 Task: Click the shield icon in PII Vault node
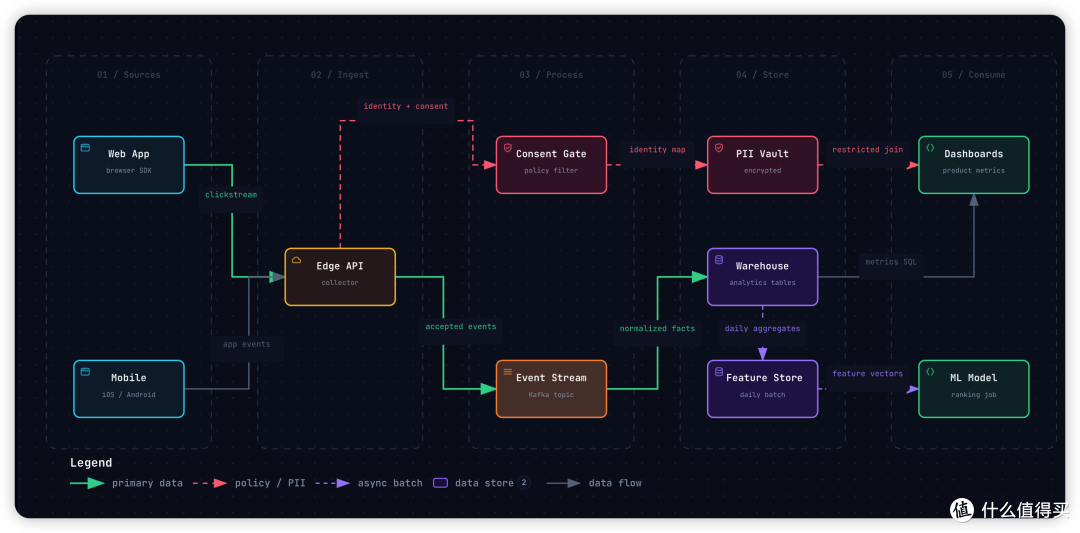click(x=719, y=147)
